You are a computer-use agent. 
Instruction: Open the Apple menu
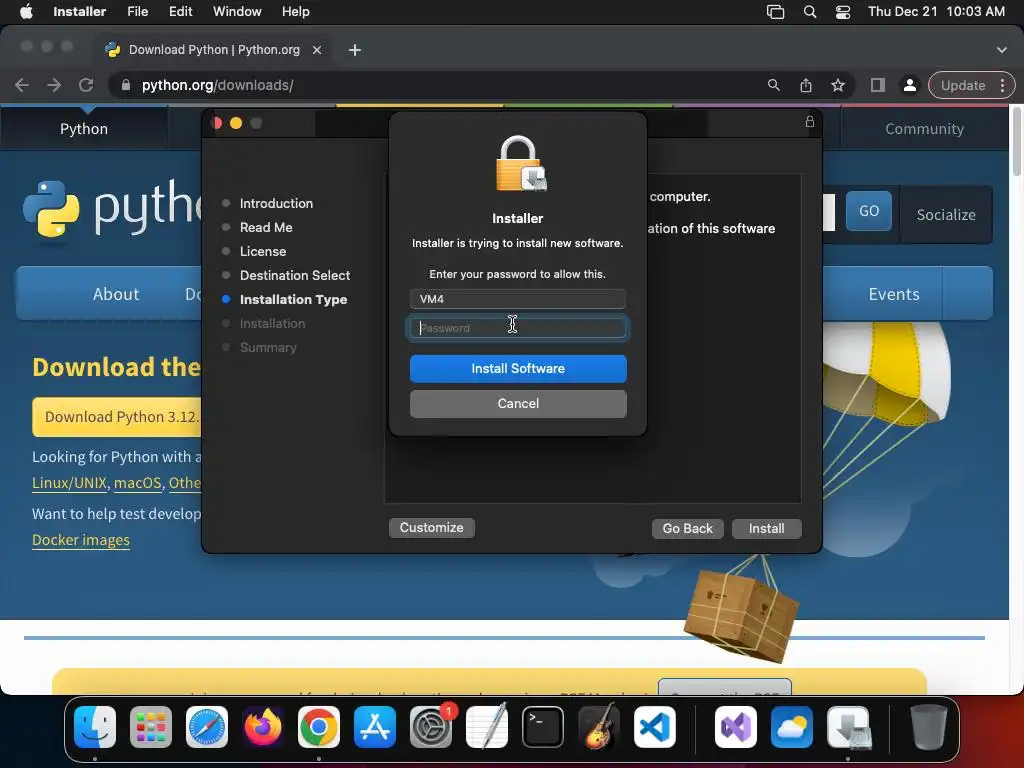pos(26,12)
